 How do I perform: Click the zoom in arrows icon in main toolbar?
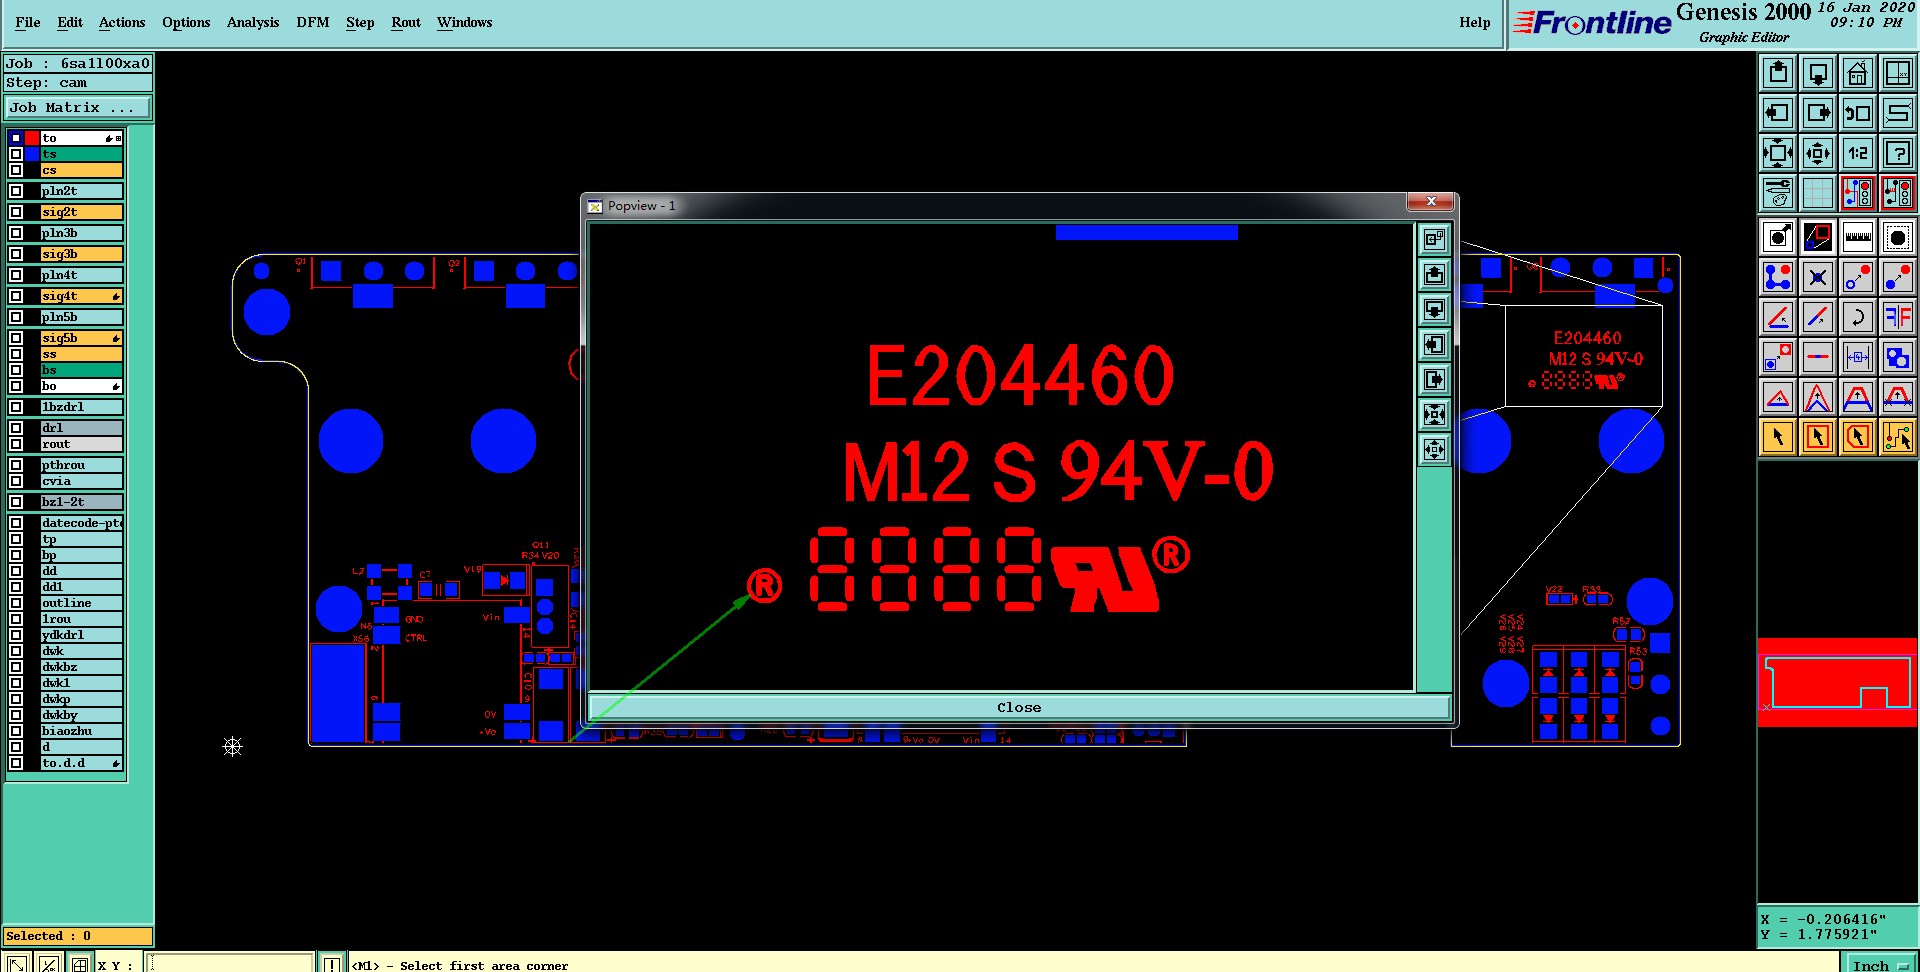pyautogui.click(x=1778, y=153)
